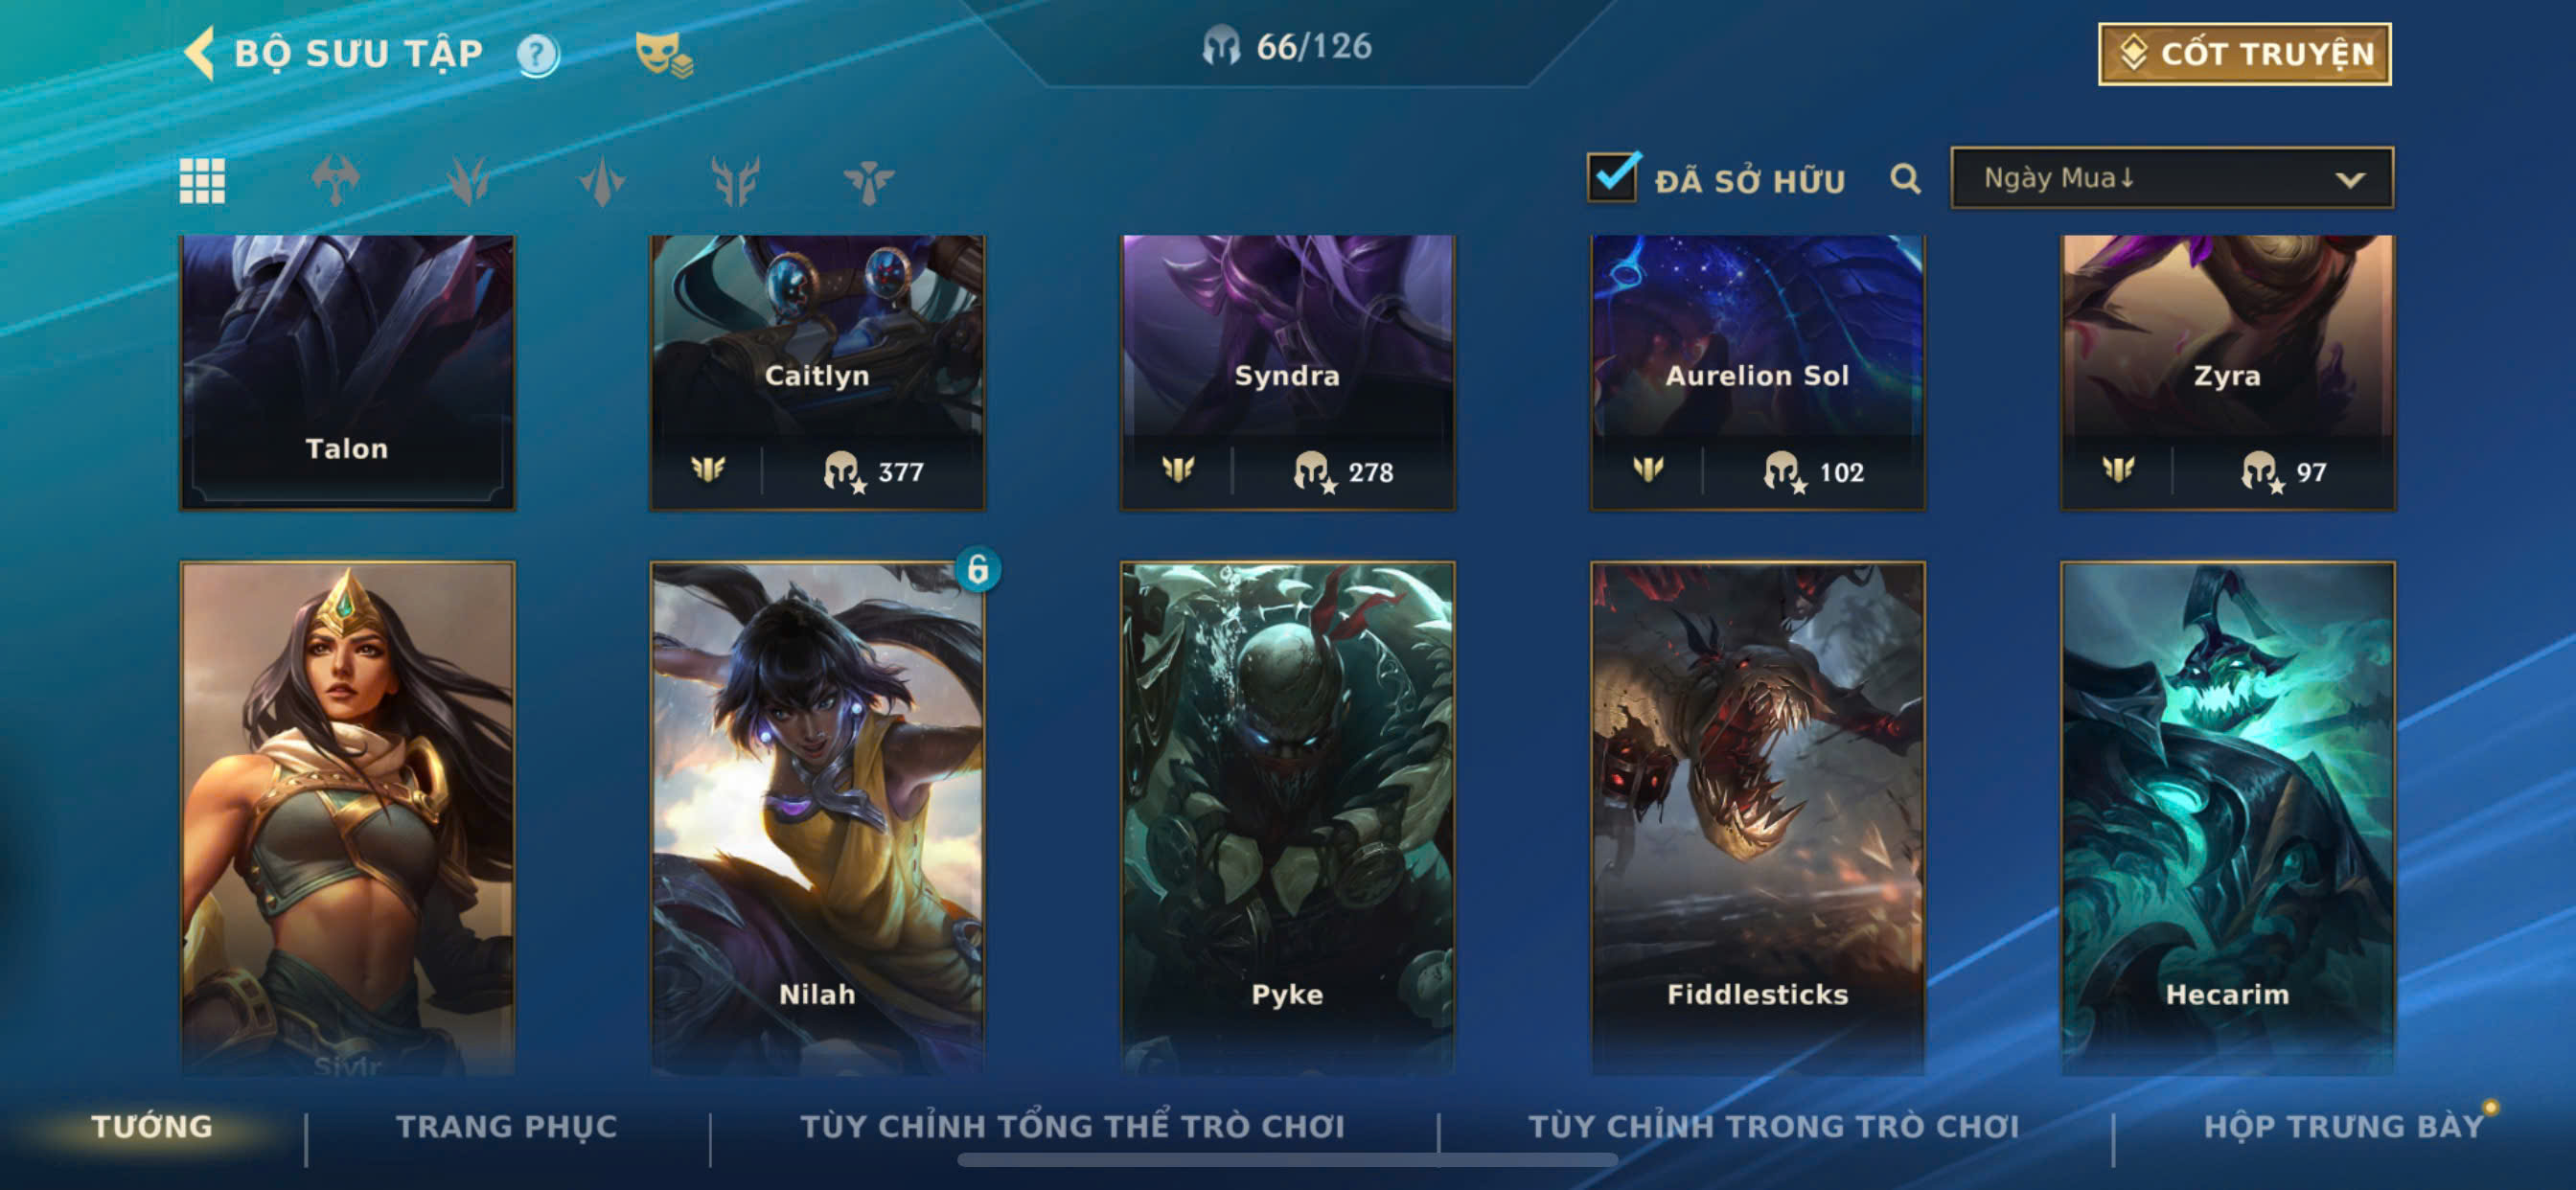Filter by the second role icon after grid

(468, 181)
